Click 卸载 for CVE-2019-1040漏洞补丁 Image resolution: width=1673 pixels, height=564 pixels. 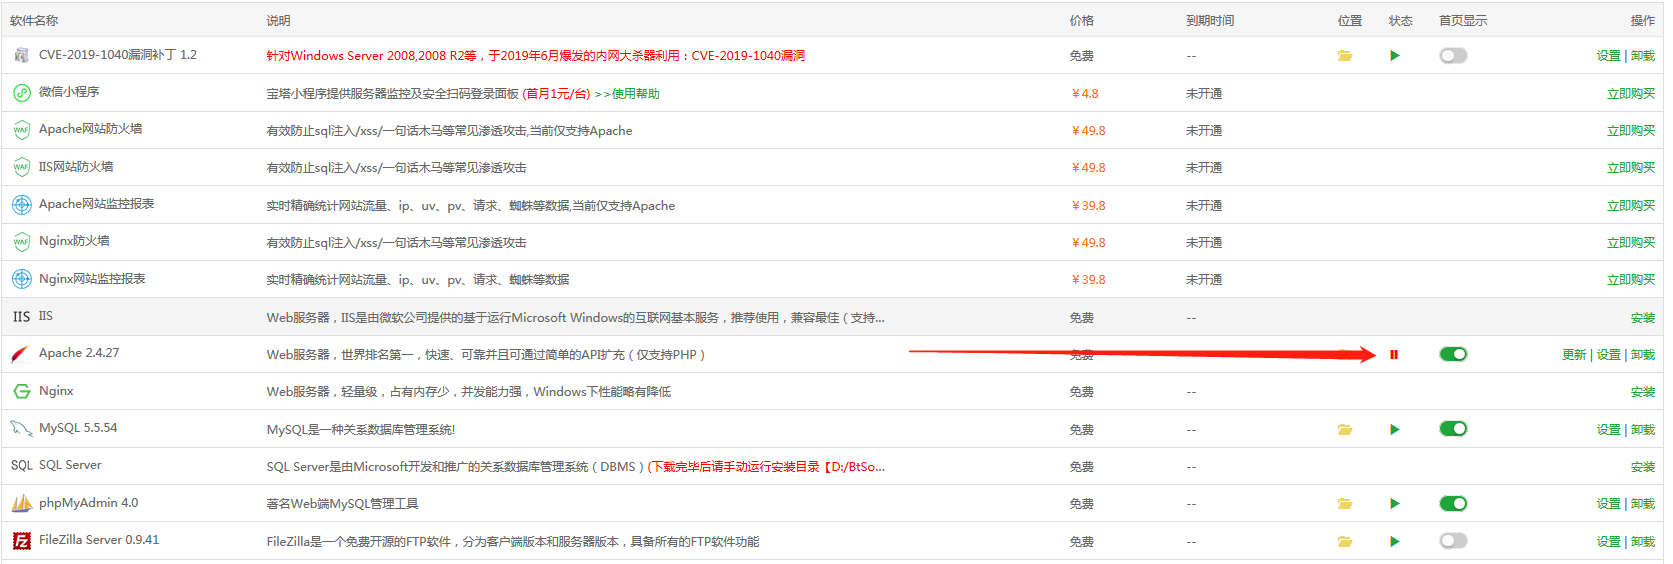click(1643, 56)
